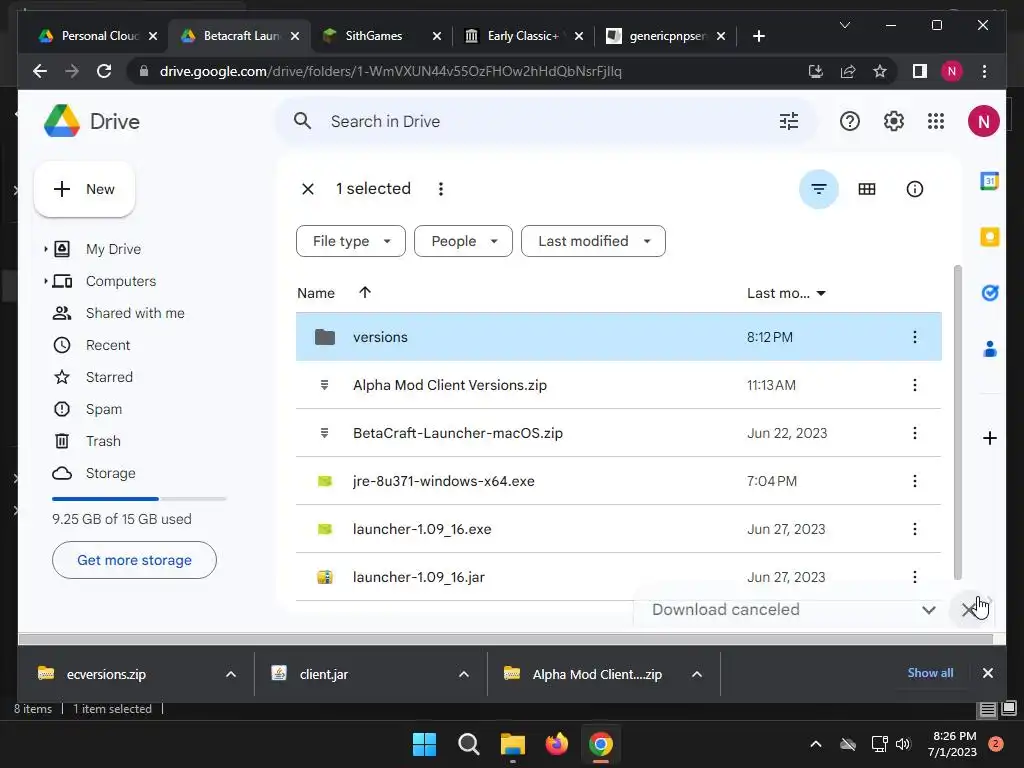
Task: Open the Chrome tab search chevron
Action: coord(844,25)
